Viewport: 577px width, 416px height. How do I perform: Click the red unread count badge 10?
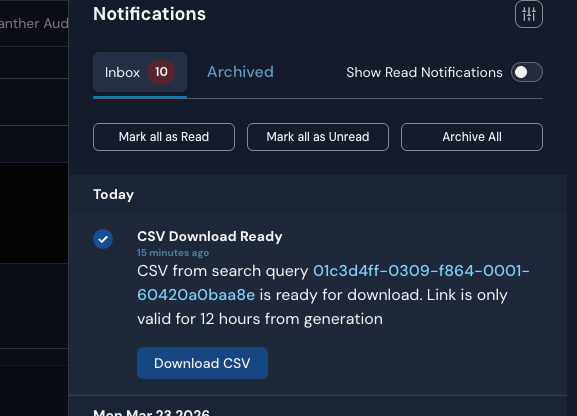coord(161,72)
